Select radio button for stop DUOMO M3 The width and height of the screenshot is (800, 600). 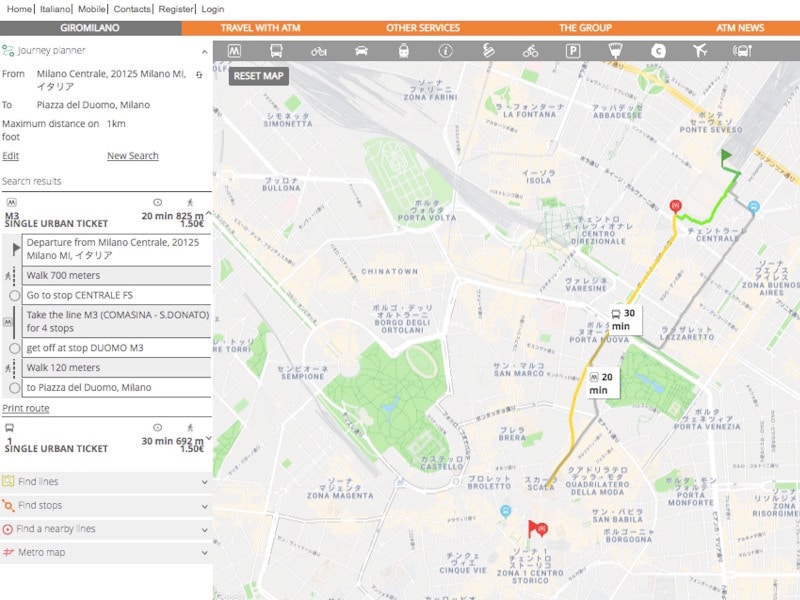[14, 347]
